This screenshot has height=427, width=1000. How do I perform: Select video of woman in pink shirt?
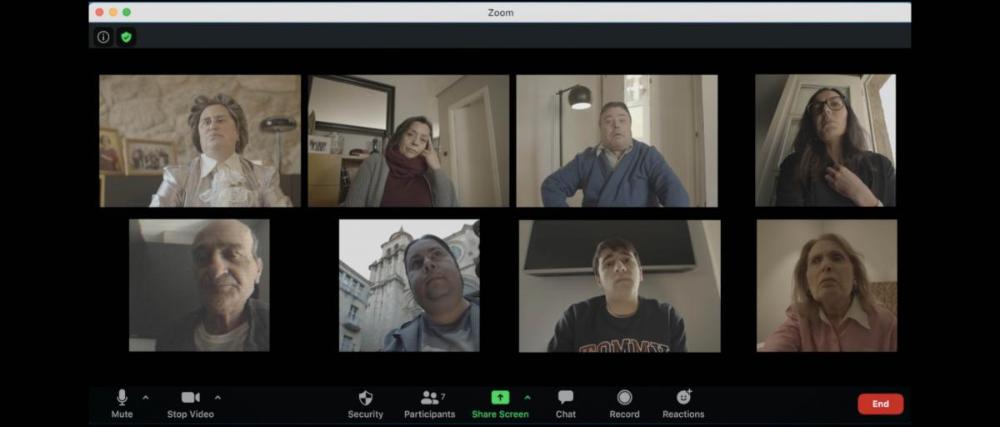coord(827,286)
